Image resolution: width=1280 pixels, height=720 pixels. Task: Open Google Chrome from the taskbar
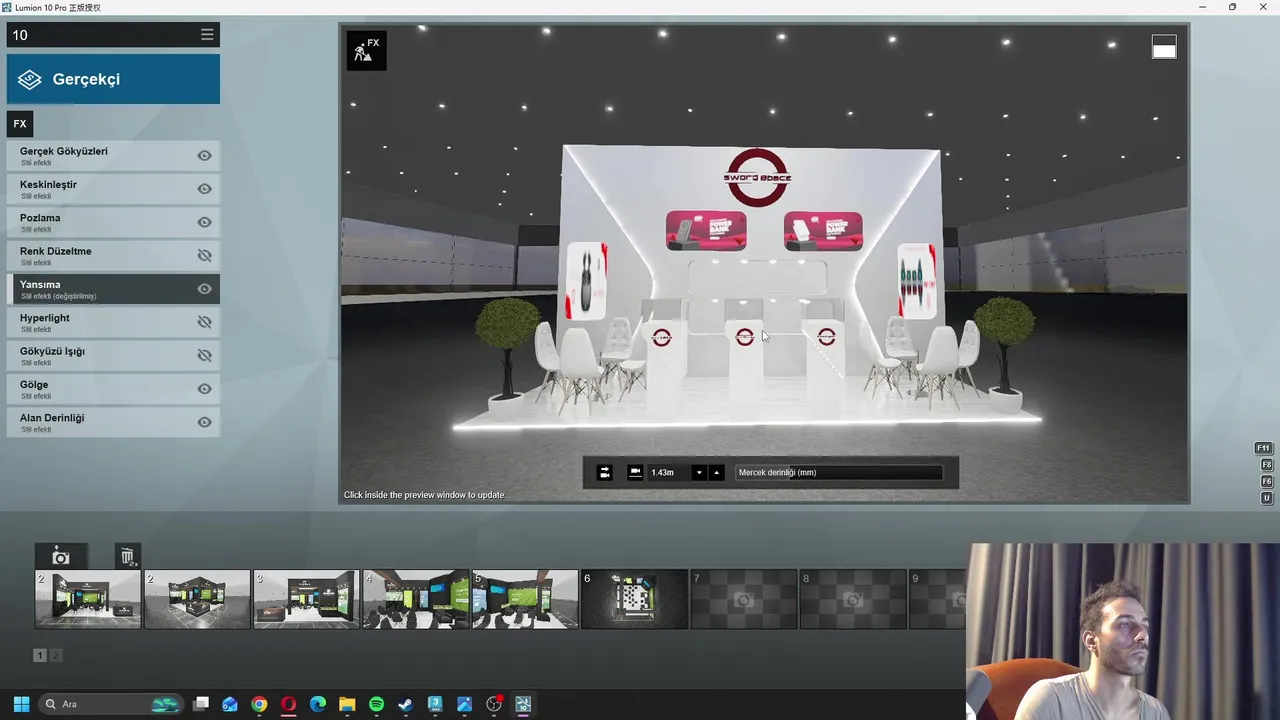(259, 704)
